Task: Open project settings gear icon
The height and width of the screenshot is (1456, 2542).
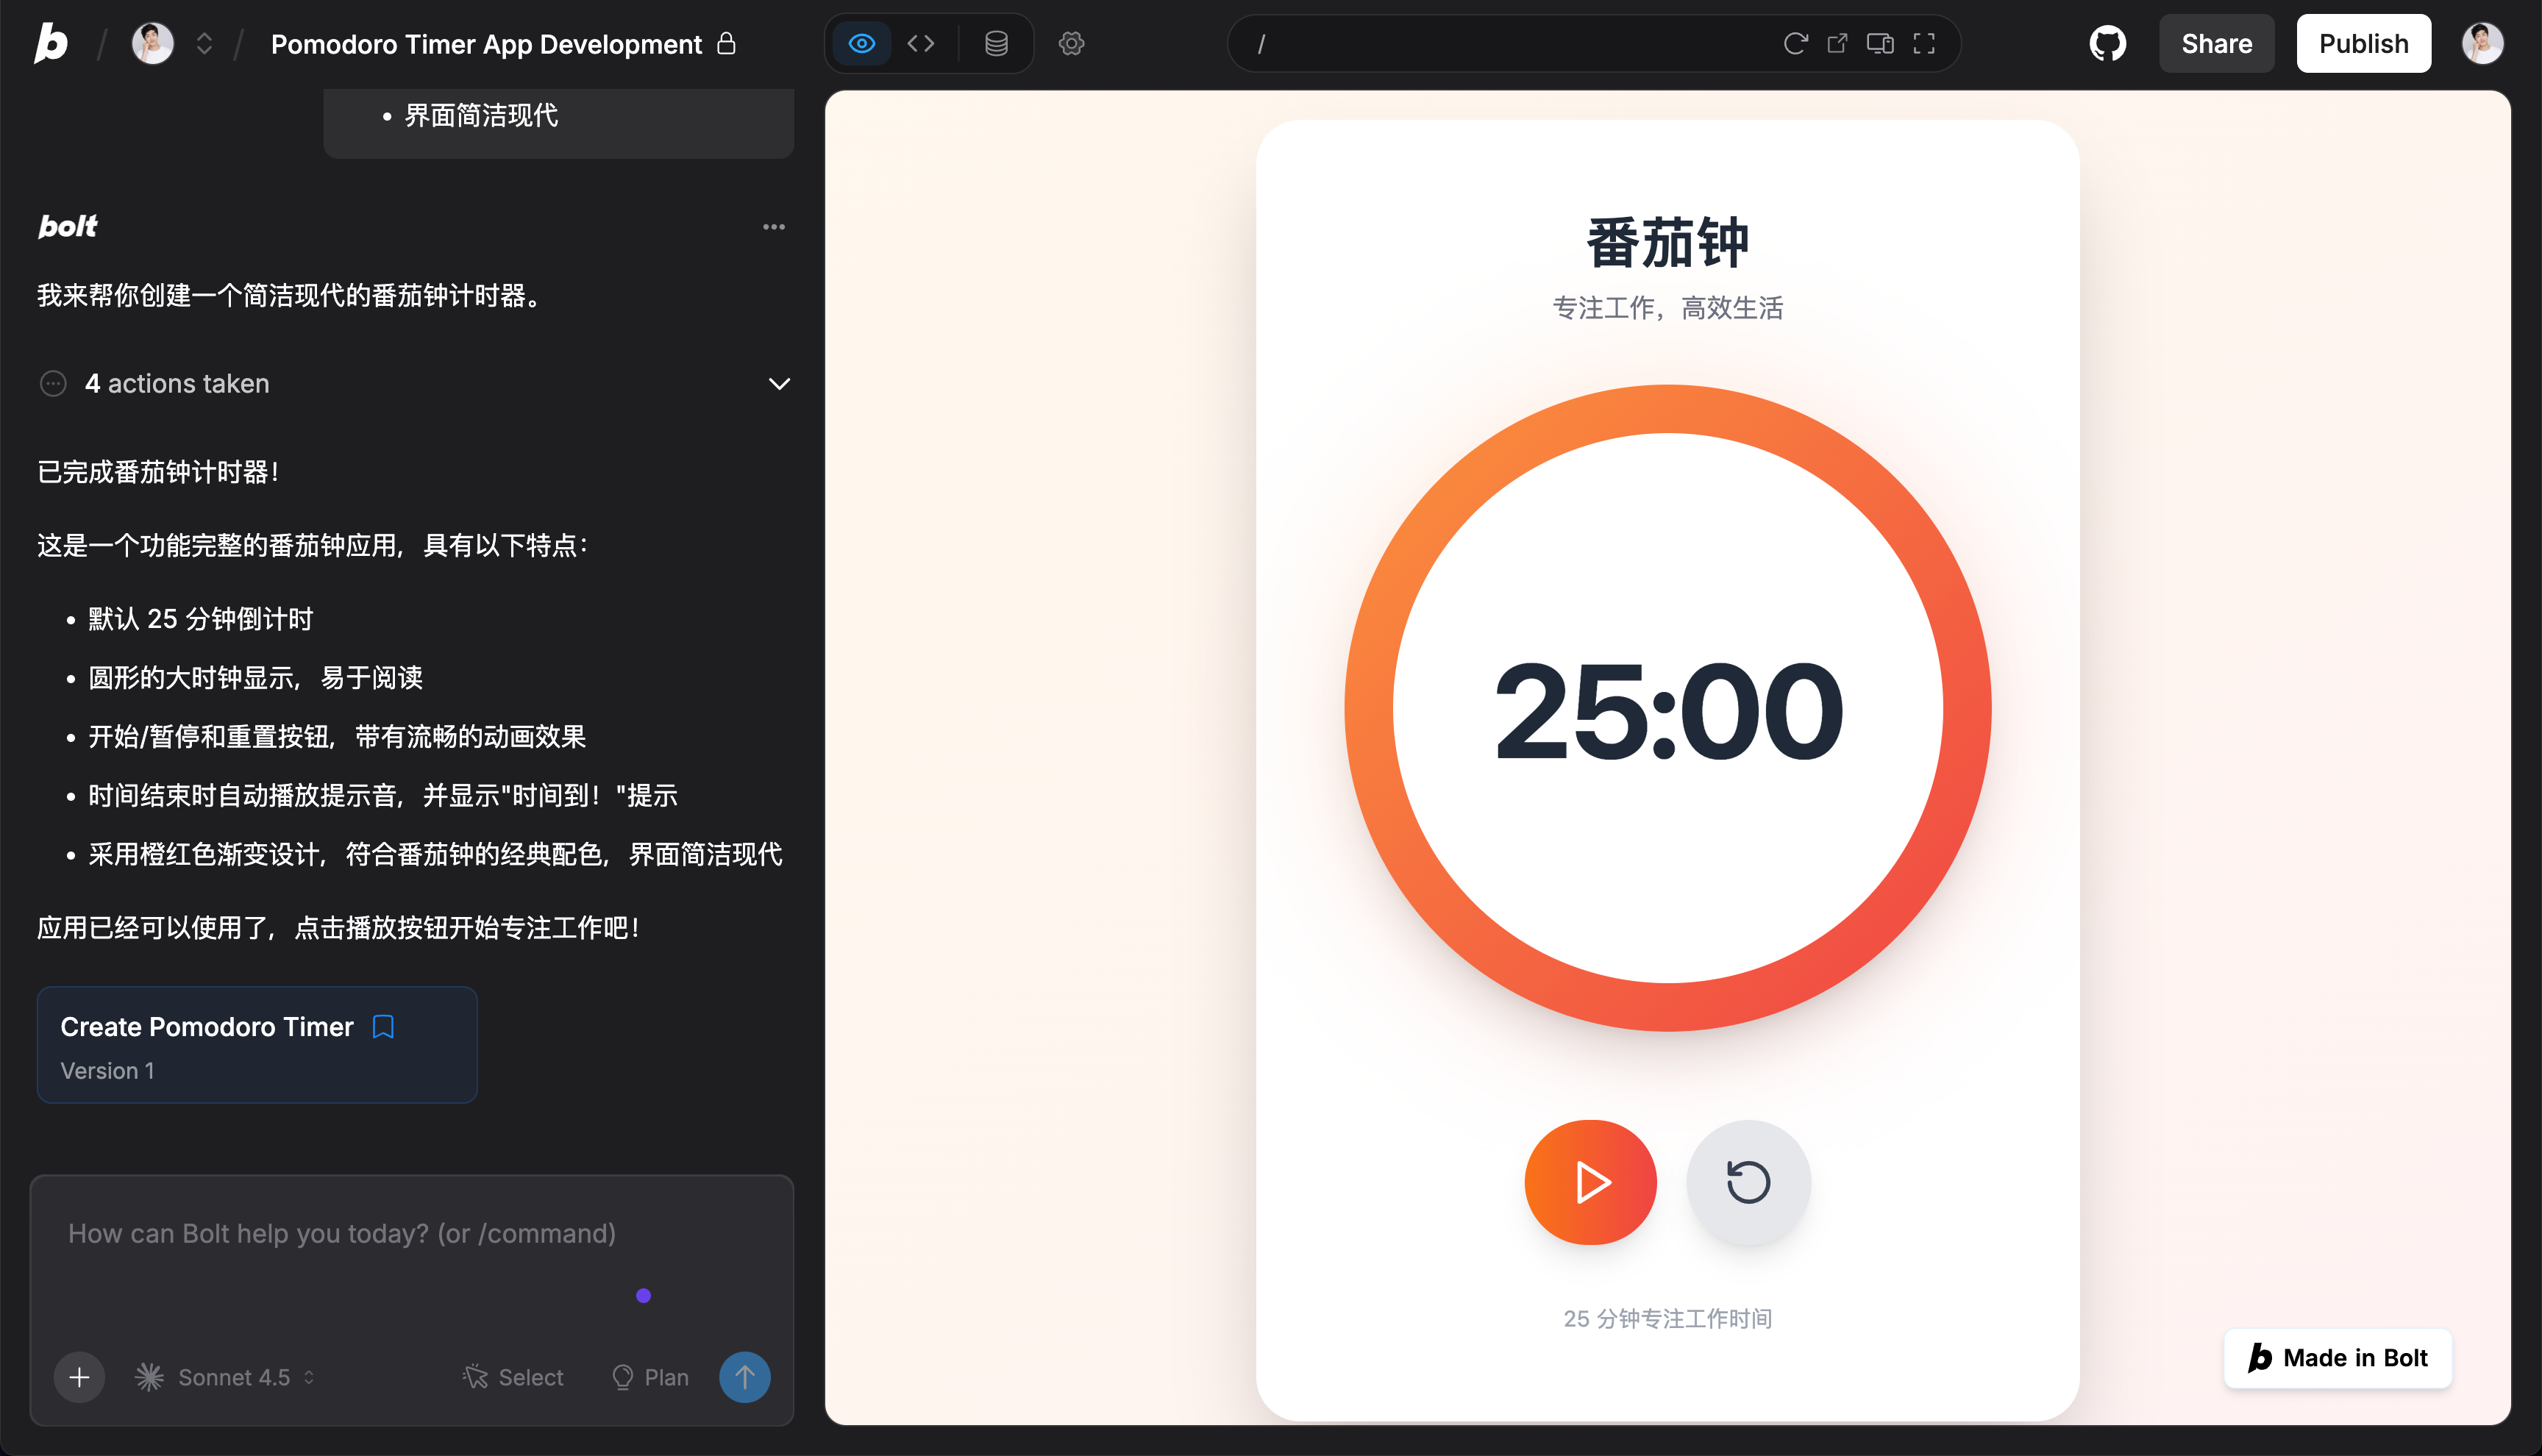Action: pyautogui.click(x=1071, y=43)
